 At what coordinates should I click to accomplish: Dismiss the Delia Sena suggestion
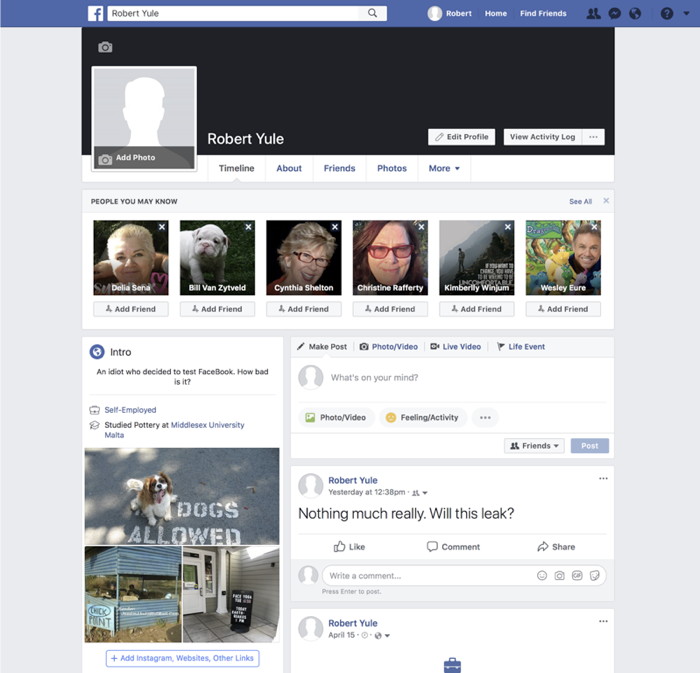click(162, 227)
